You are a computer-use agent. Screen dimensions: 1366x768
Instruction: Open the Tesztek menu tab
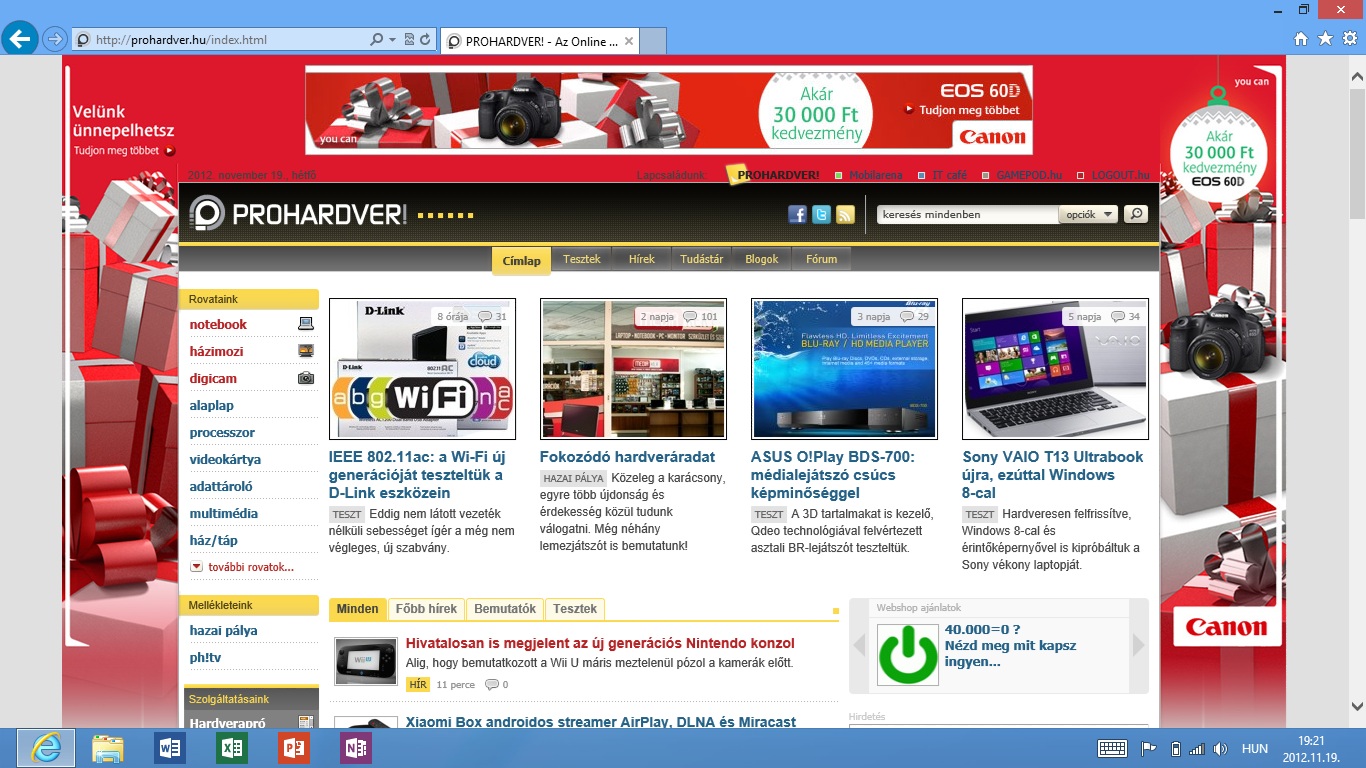tap(581, 259)
